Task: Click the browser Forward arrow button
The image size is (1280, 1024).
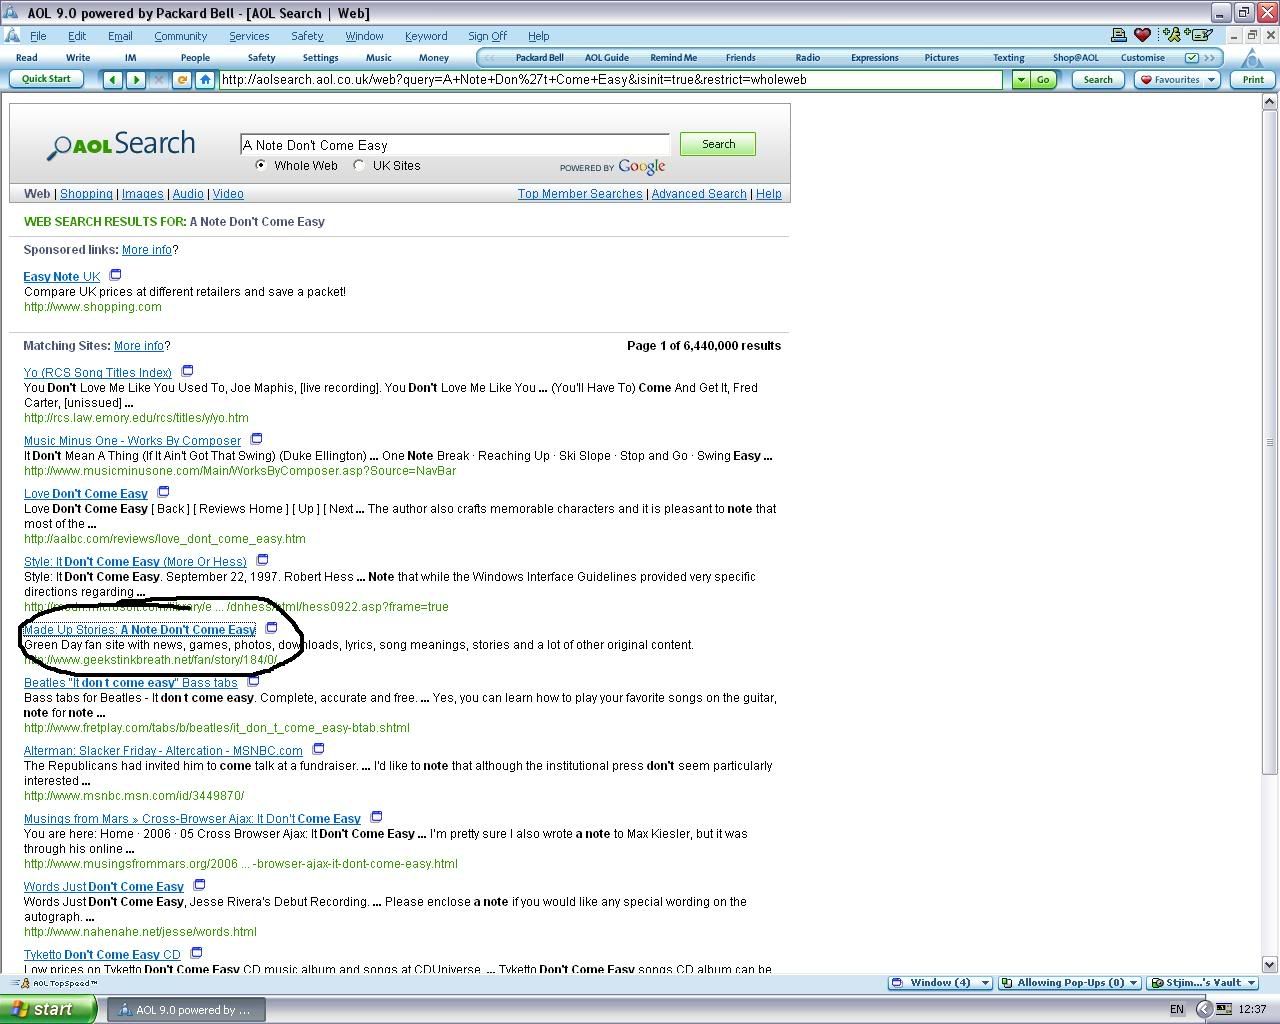Action: (x=136, y=80)
